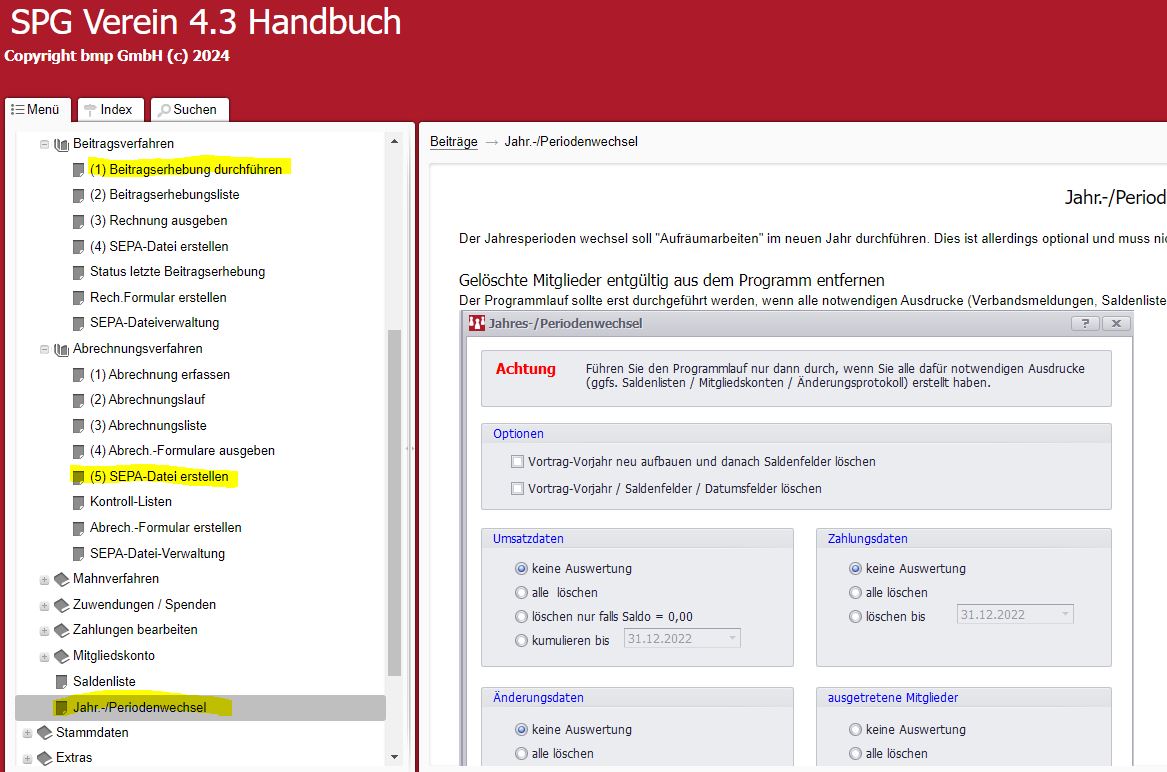Click page icon beside (3) Rechnung ausgeben
Viewport: 1167px width, 772px height.
pos(78,221)
